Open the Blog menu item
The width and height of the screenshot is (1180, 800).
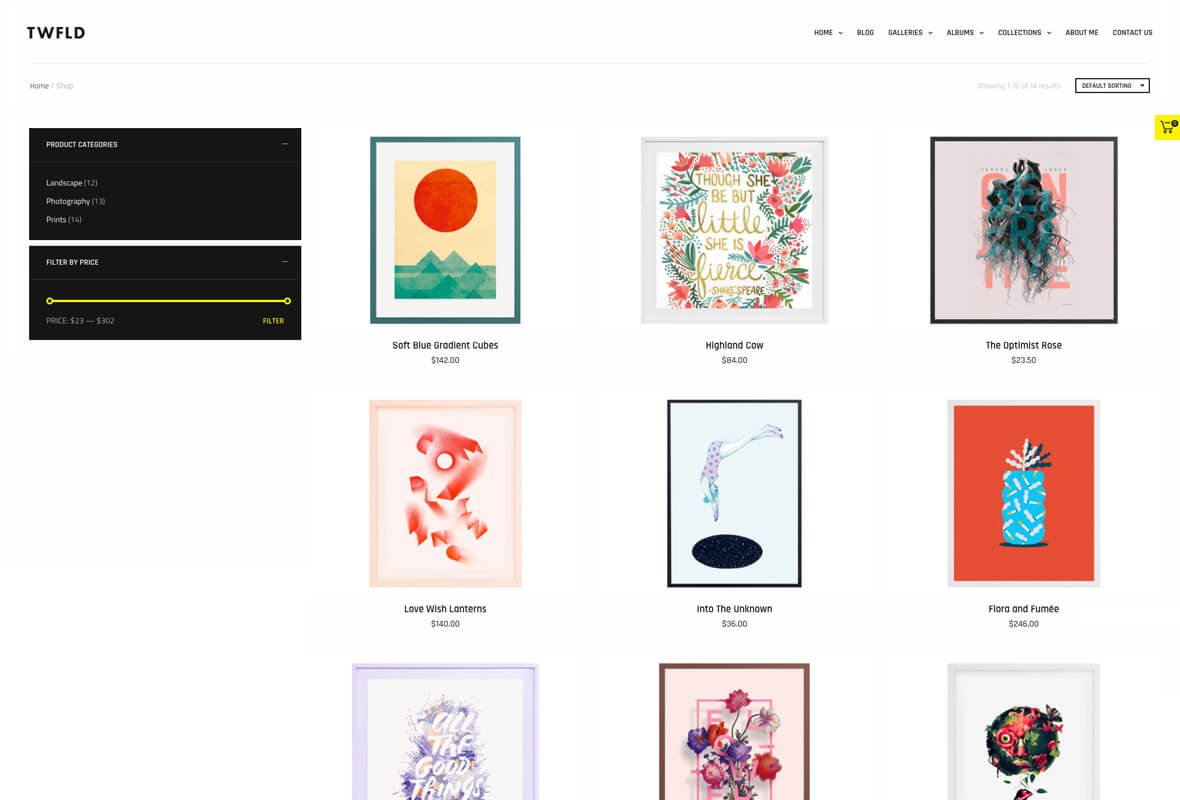pyautogui.click(x=865, y=32)
